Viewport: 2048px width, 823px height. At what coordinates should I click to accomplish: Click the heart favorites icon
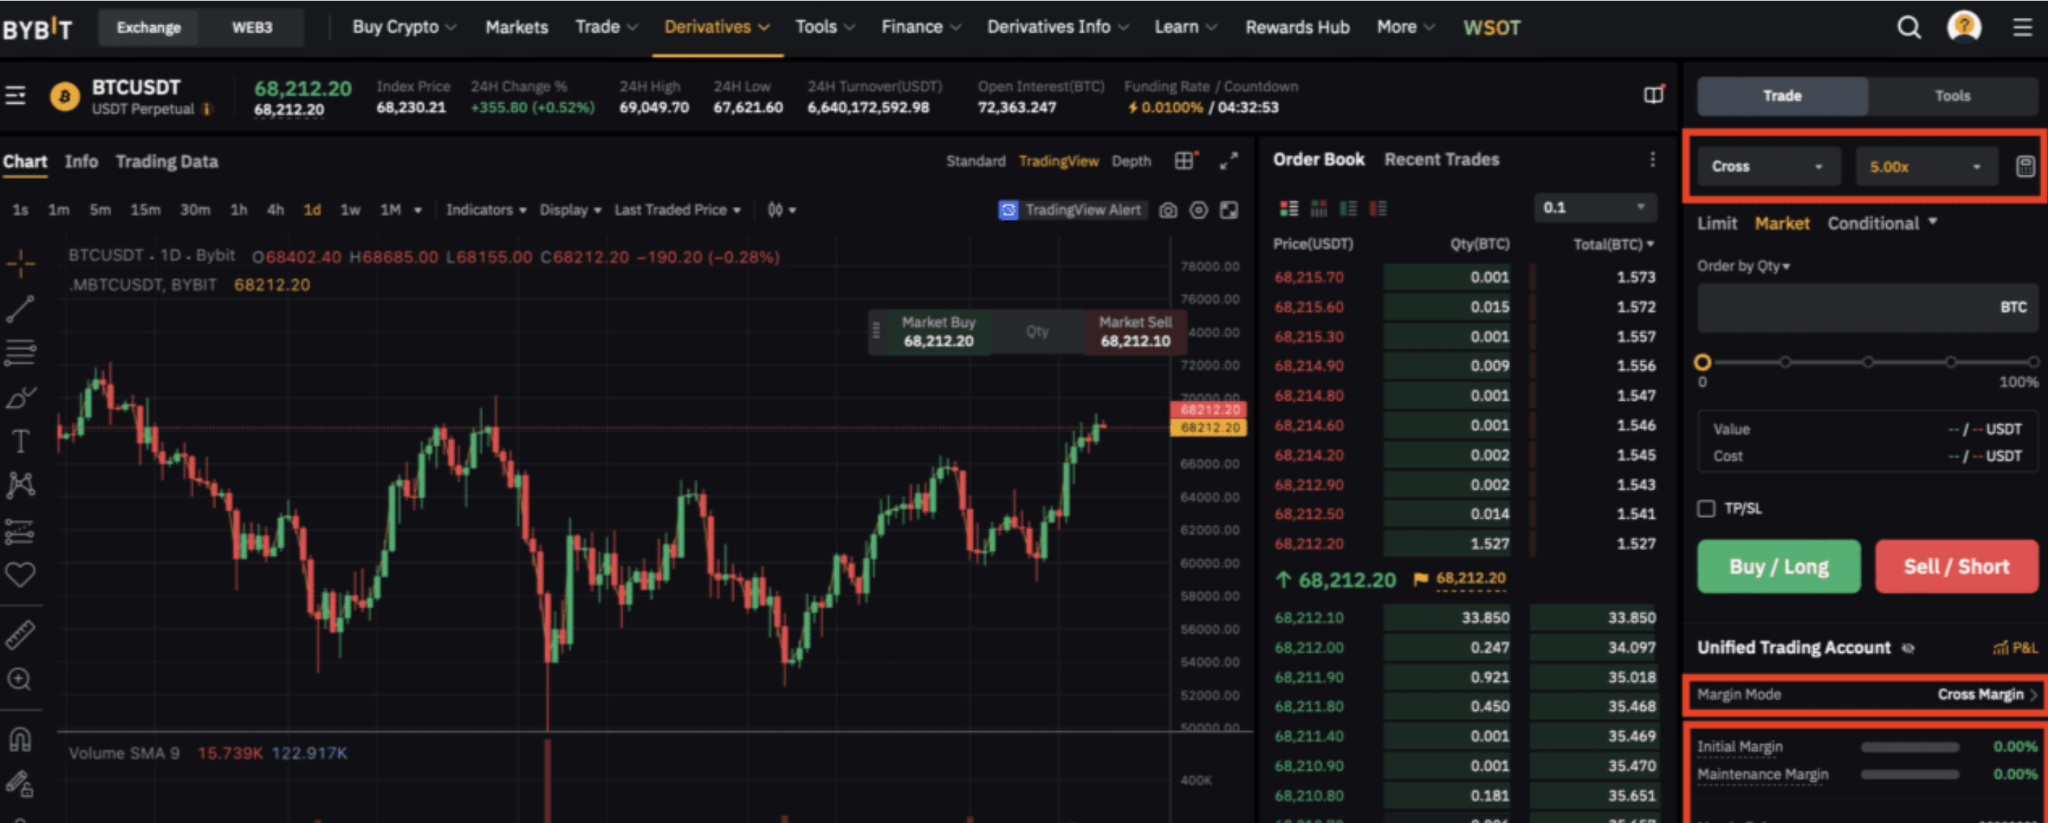tap(20, 575)
